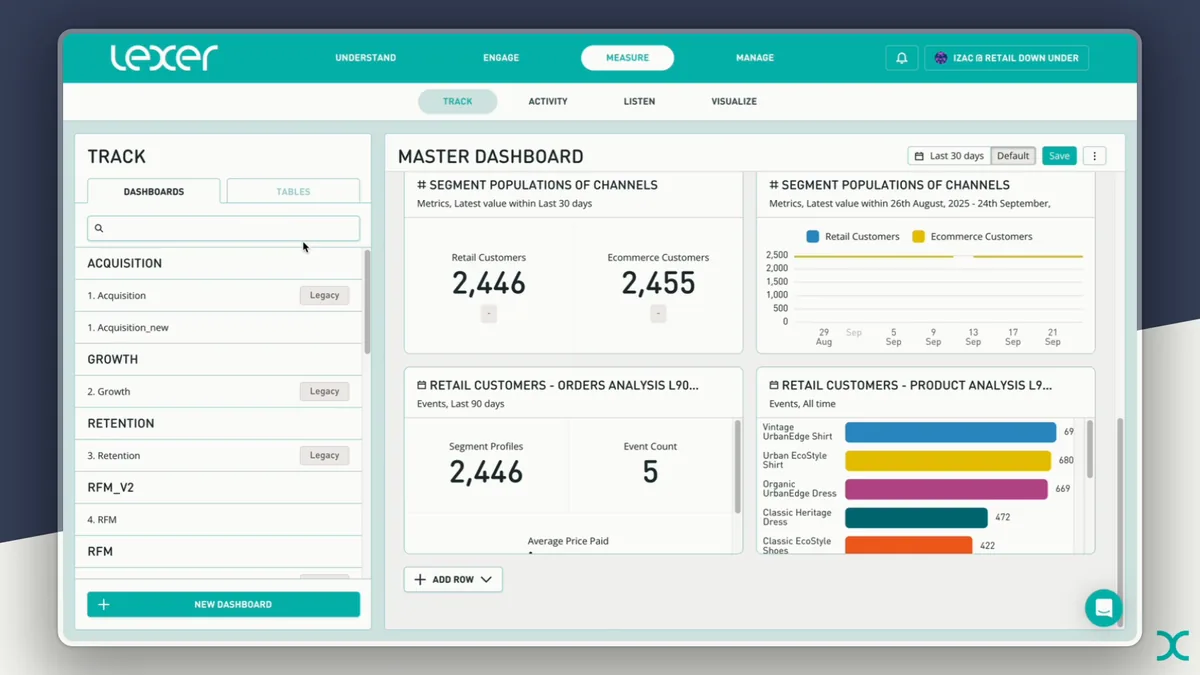Click the Classic EcoStyle Shoes orange bar
This screenshot has height=675, width=1200.
click(908, 545)
